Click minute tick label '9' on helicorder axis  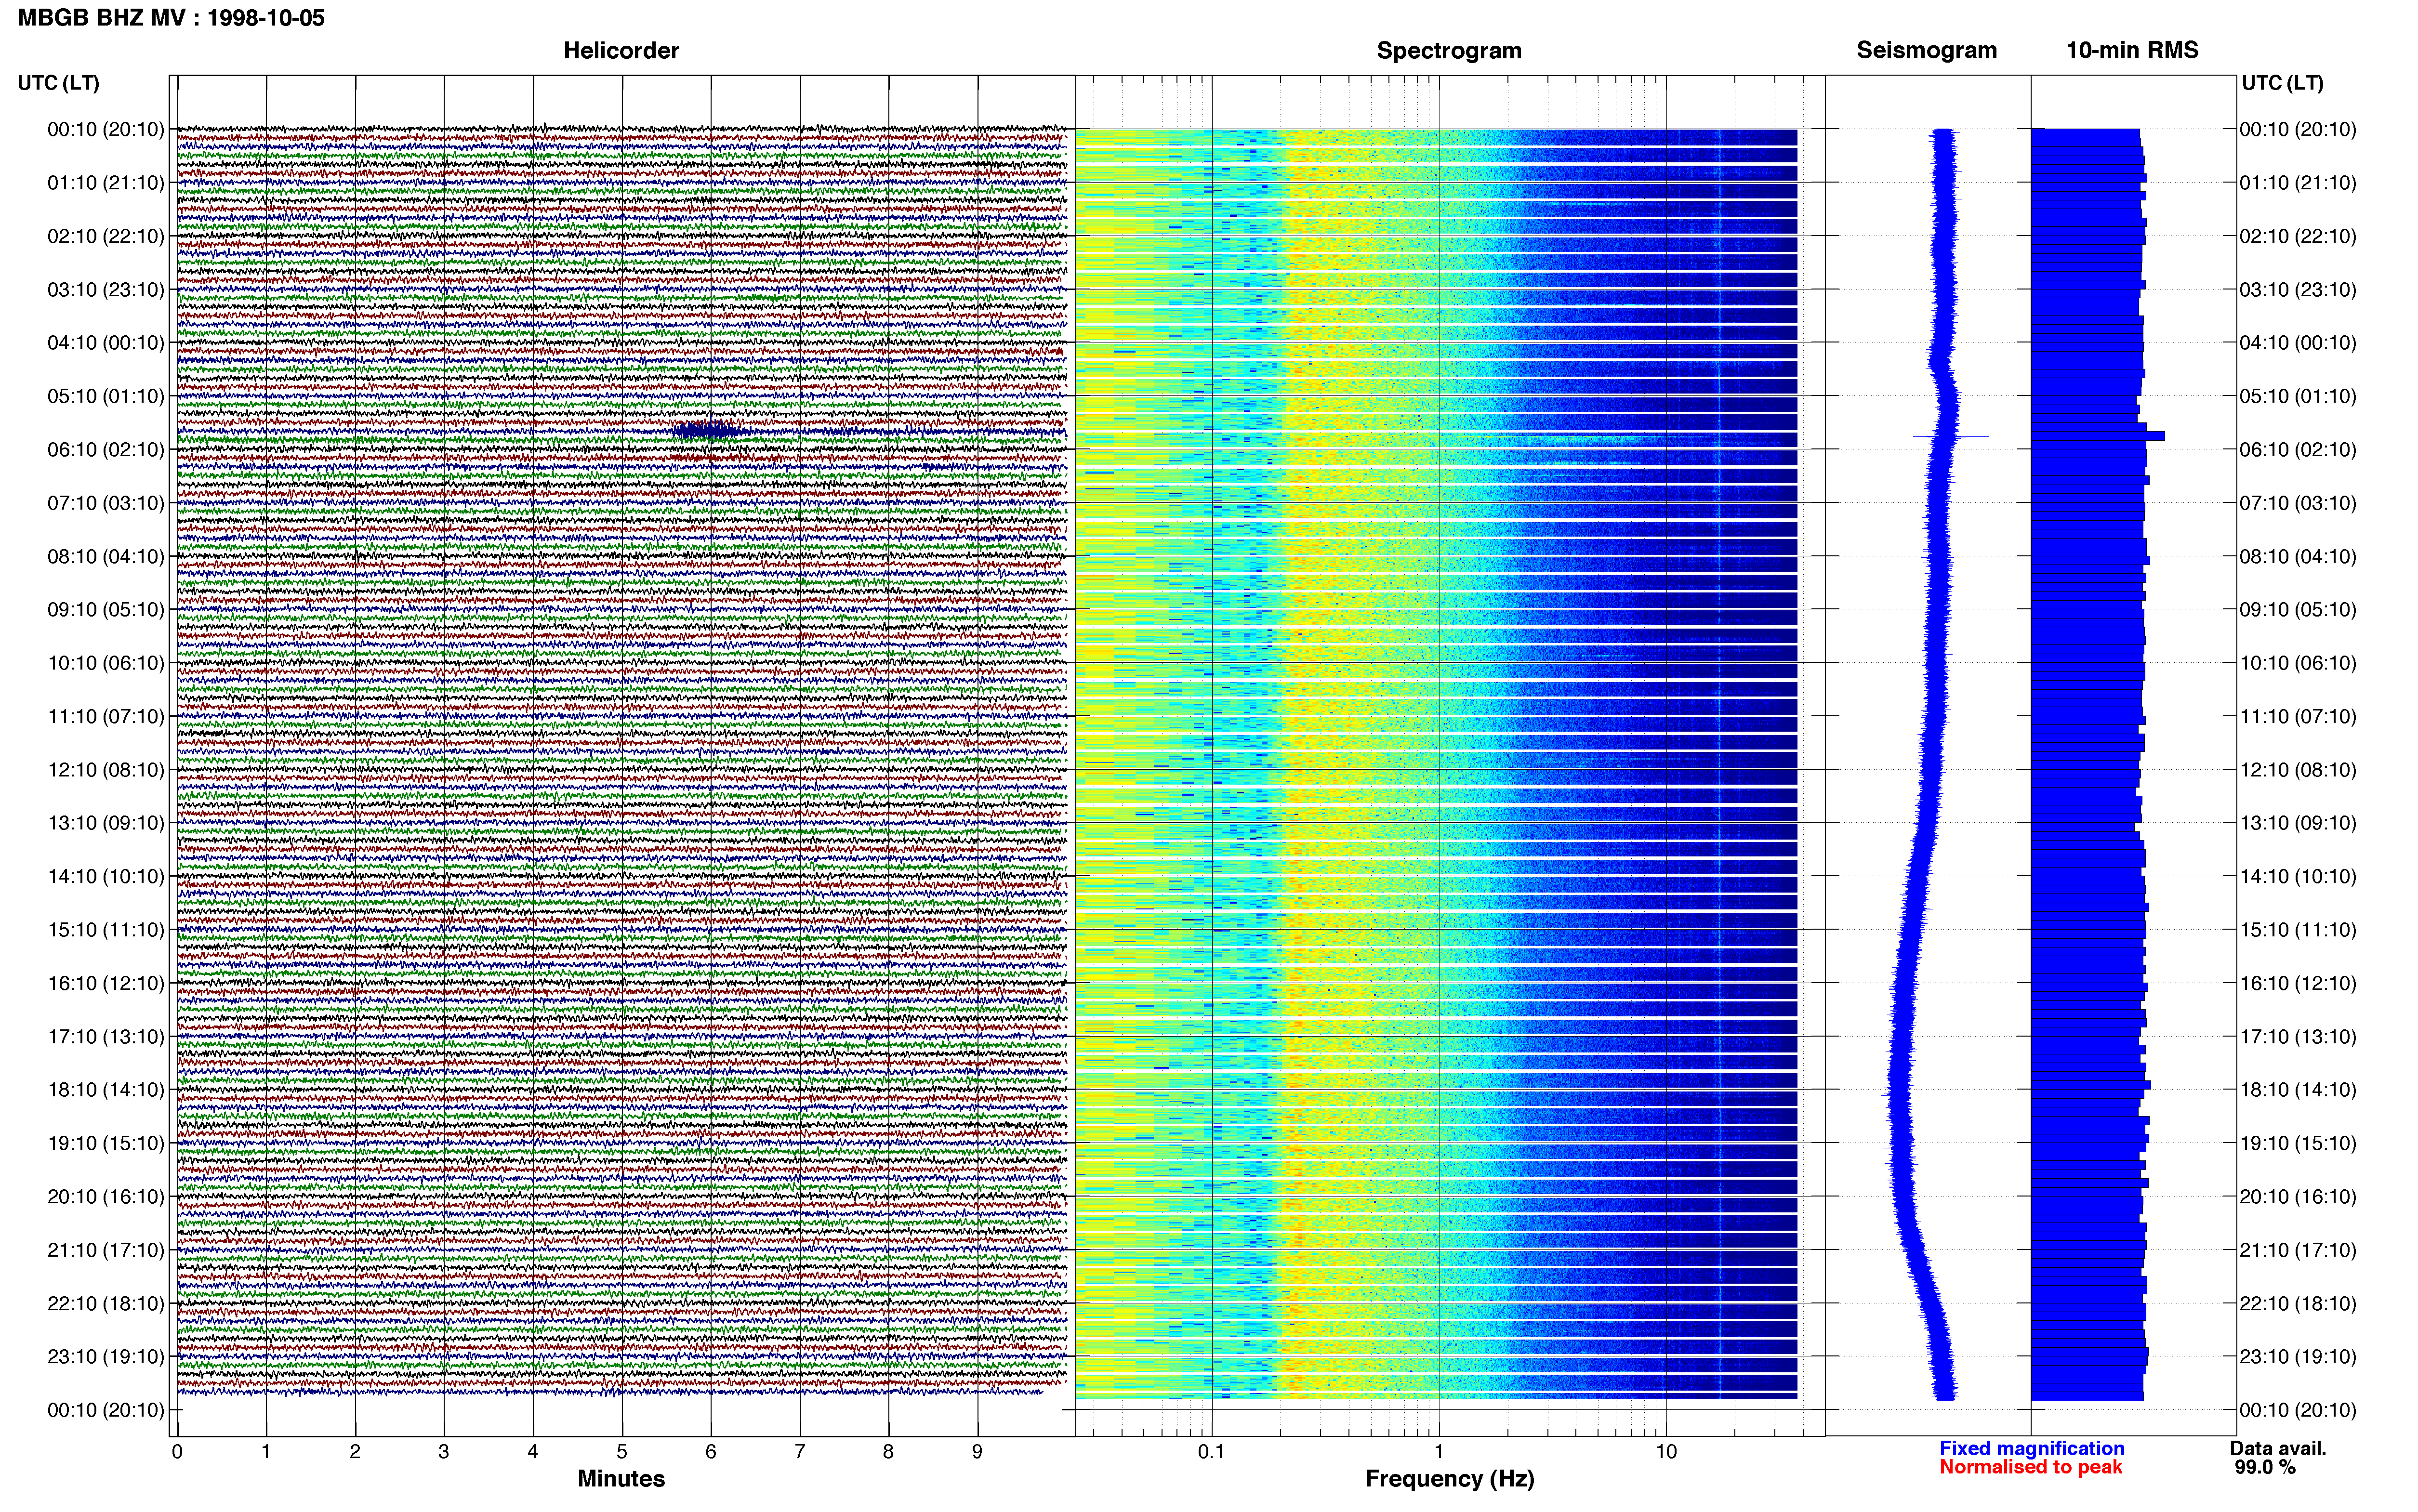pyautogui.click(x=977, y=1452)
